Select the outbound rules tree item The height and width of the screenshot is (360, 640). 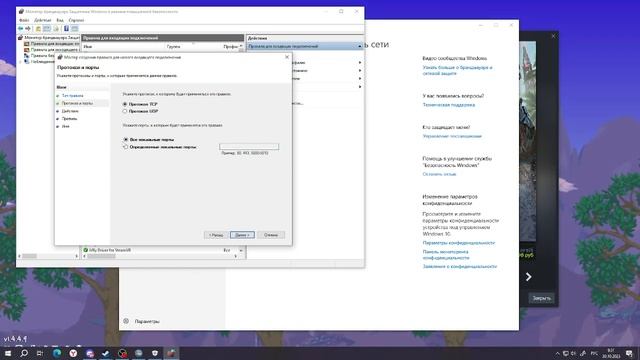pos(52,49)
